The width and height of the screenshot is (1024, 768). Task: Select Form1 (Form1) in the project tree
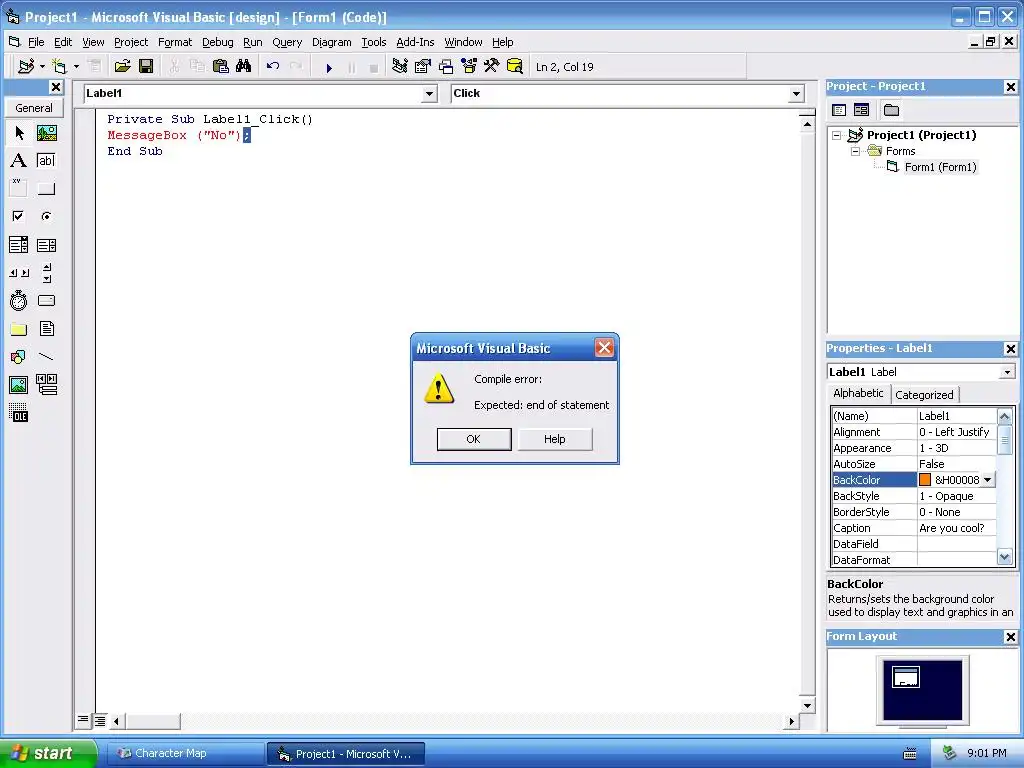(940, 167)
